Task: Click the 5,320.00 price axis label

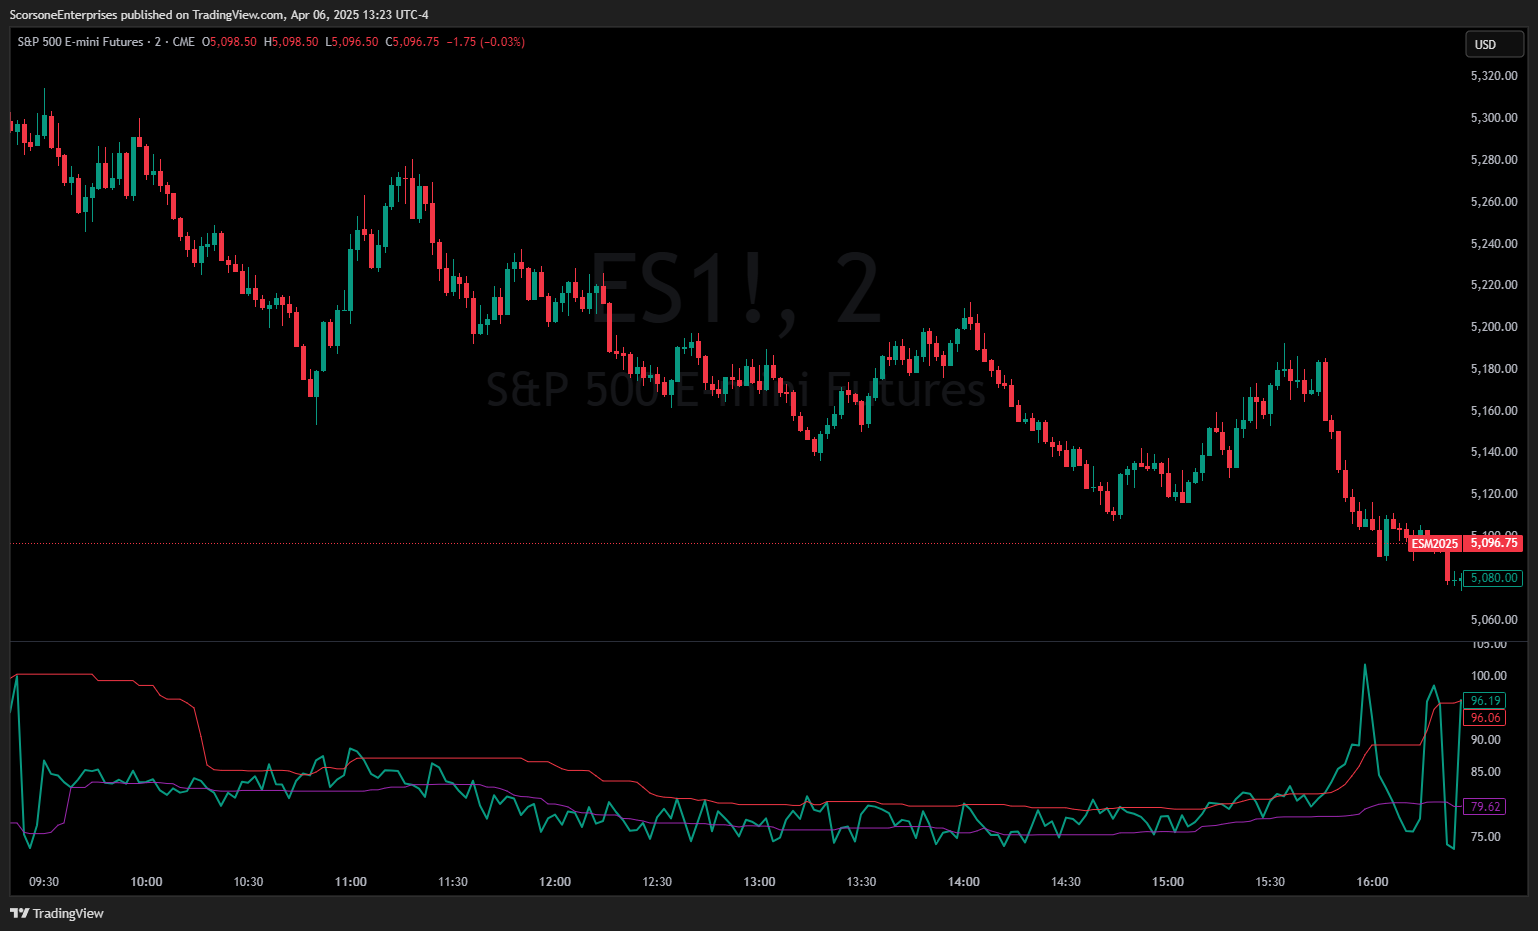Action: click(x=1494, y=76)
